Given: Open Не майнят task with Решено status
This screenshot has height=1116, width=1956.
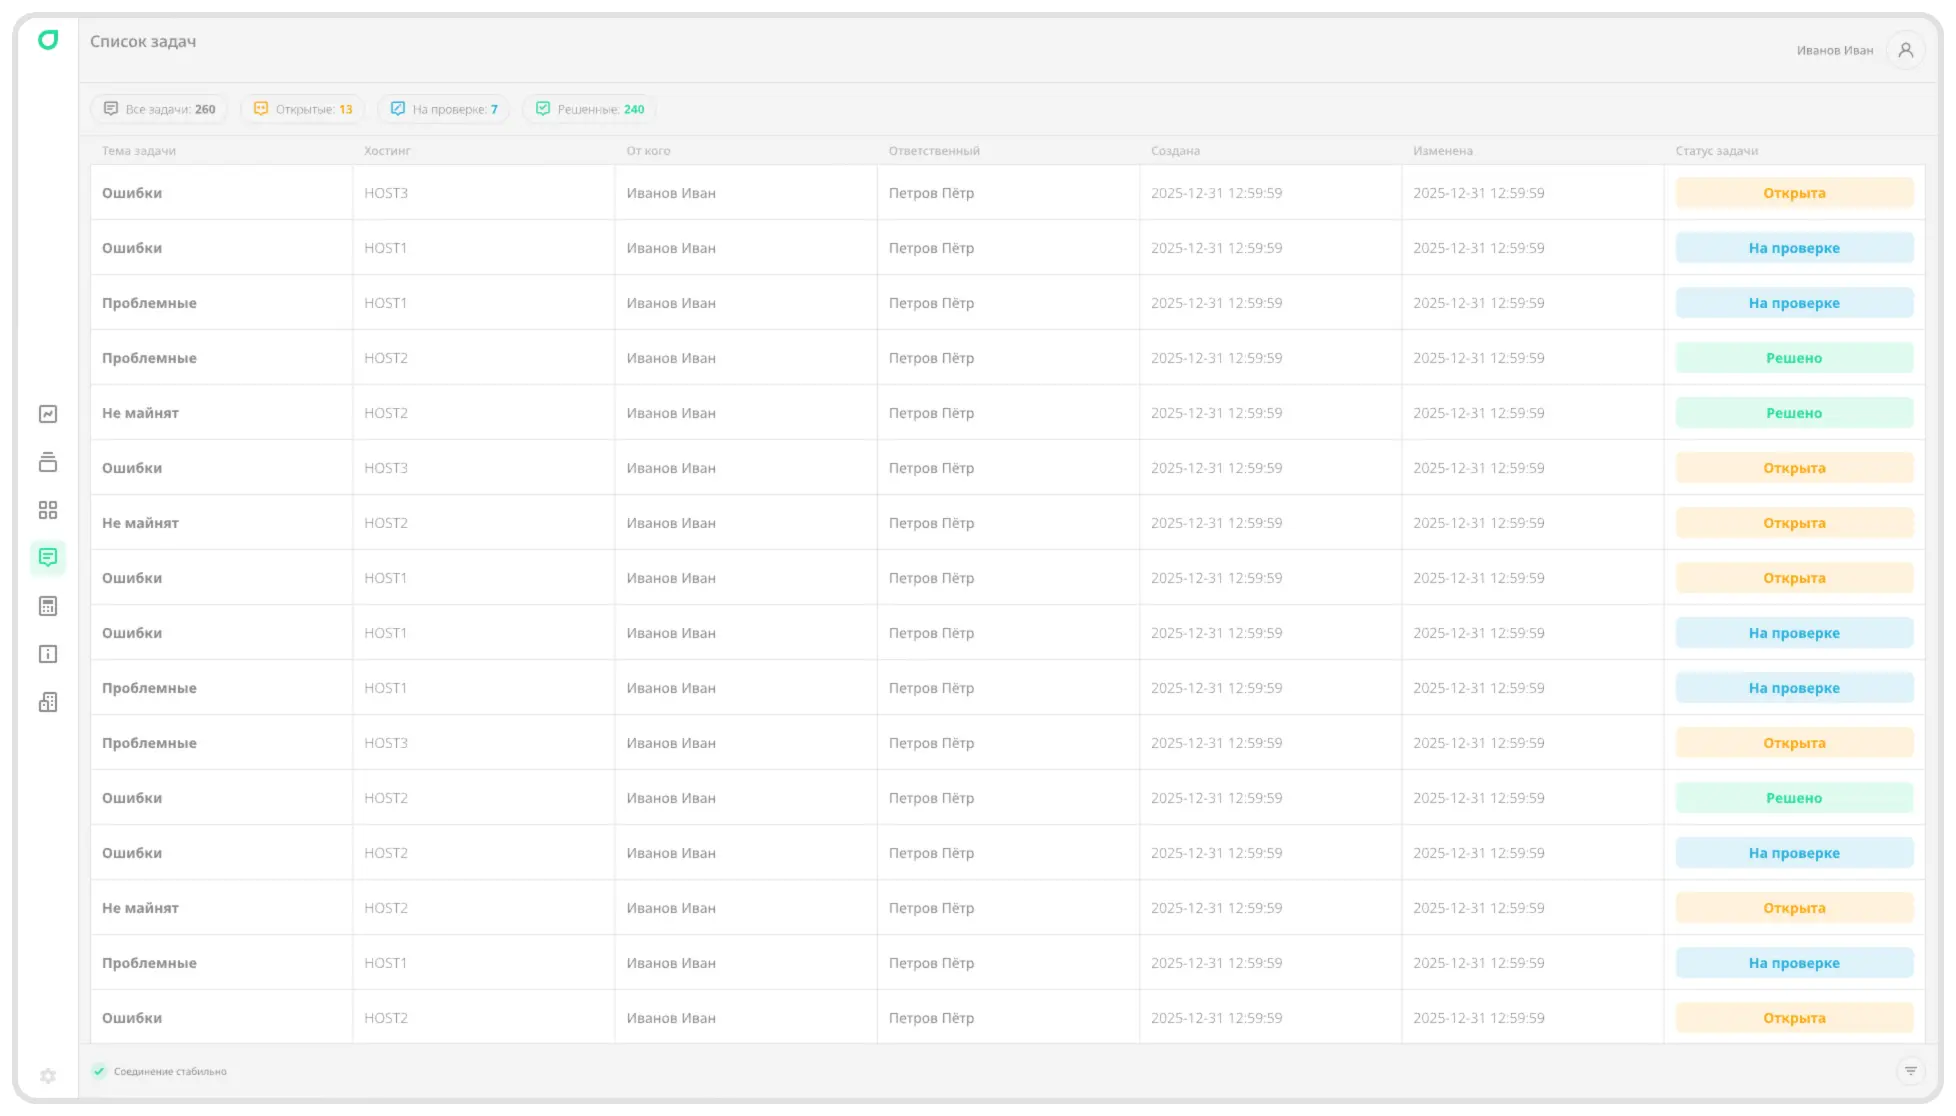Looking at the screenshot, I should click(x=140, y=413).
